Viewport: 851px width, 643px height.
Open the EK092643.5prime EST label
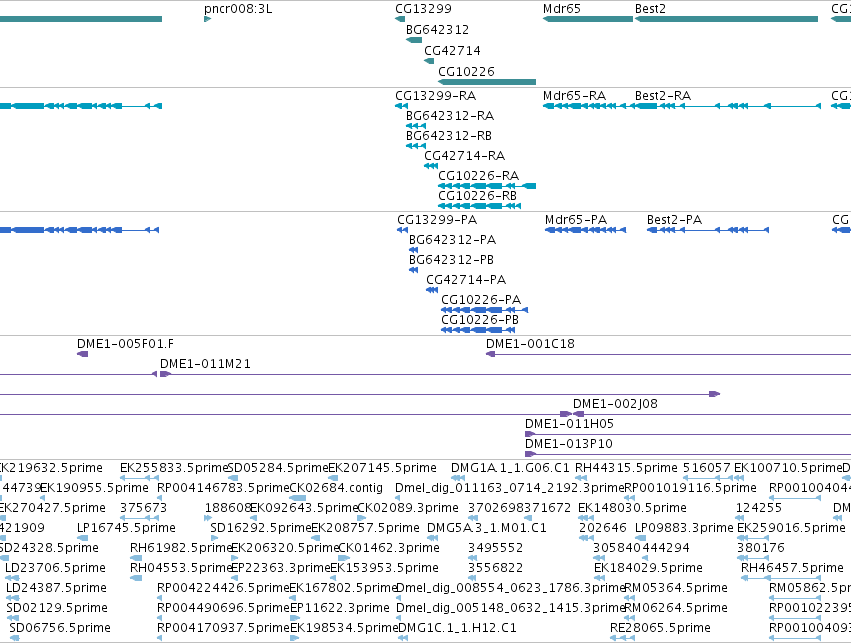[304, 508]
